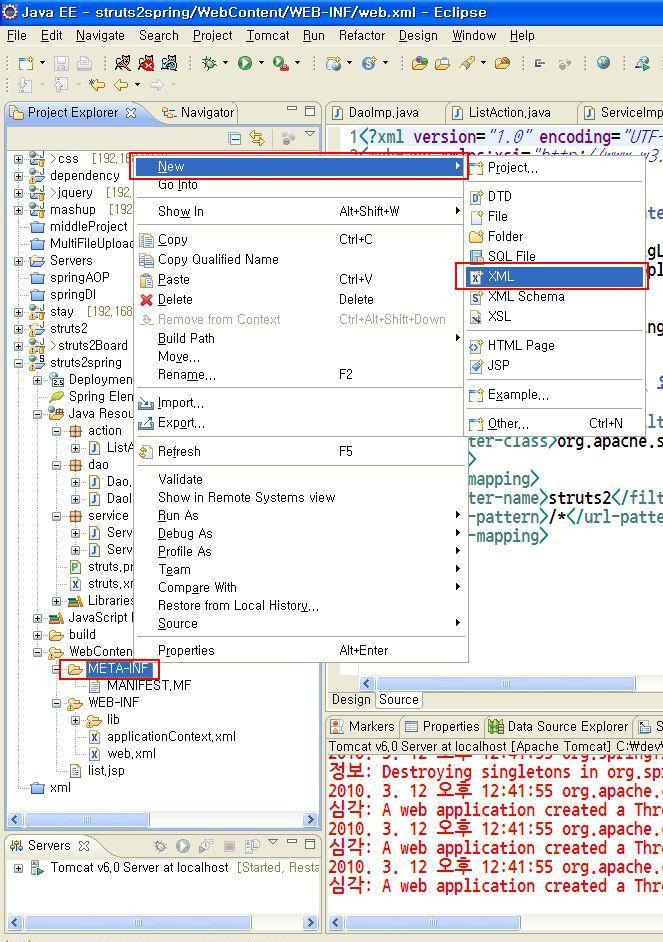Toggle Link with Editor in Project Explorer
Image resolution: width=663 pixels, height=942 pixels.
coord(257,139)
